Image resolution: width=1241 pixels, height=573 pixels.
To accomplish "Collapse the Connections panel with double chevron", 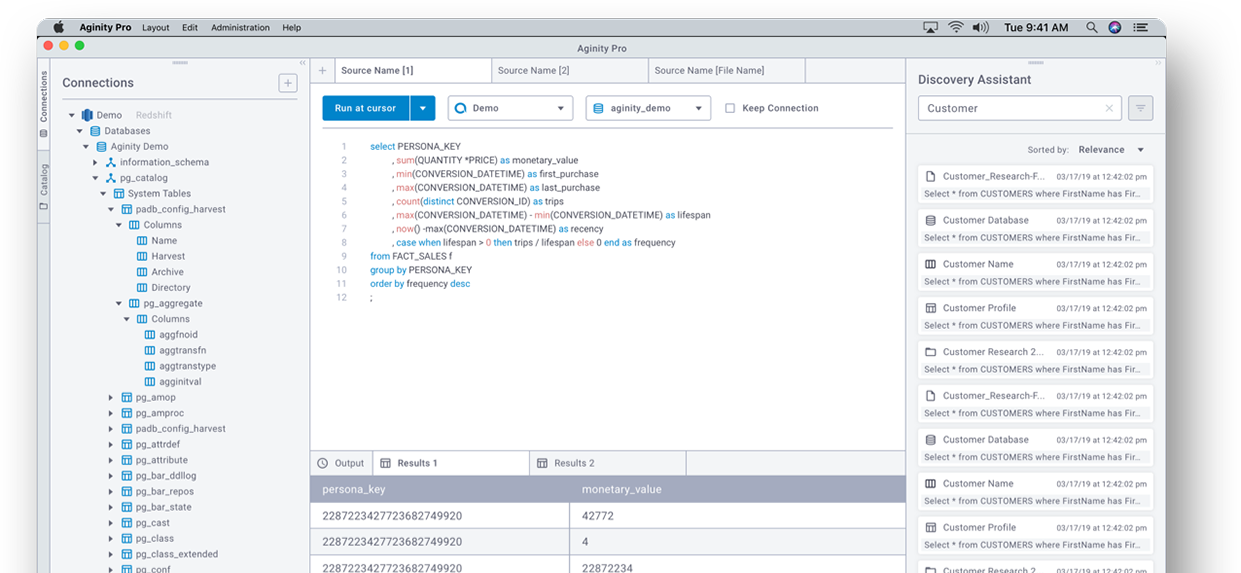I will click(303, 63).
